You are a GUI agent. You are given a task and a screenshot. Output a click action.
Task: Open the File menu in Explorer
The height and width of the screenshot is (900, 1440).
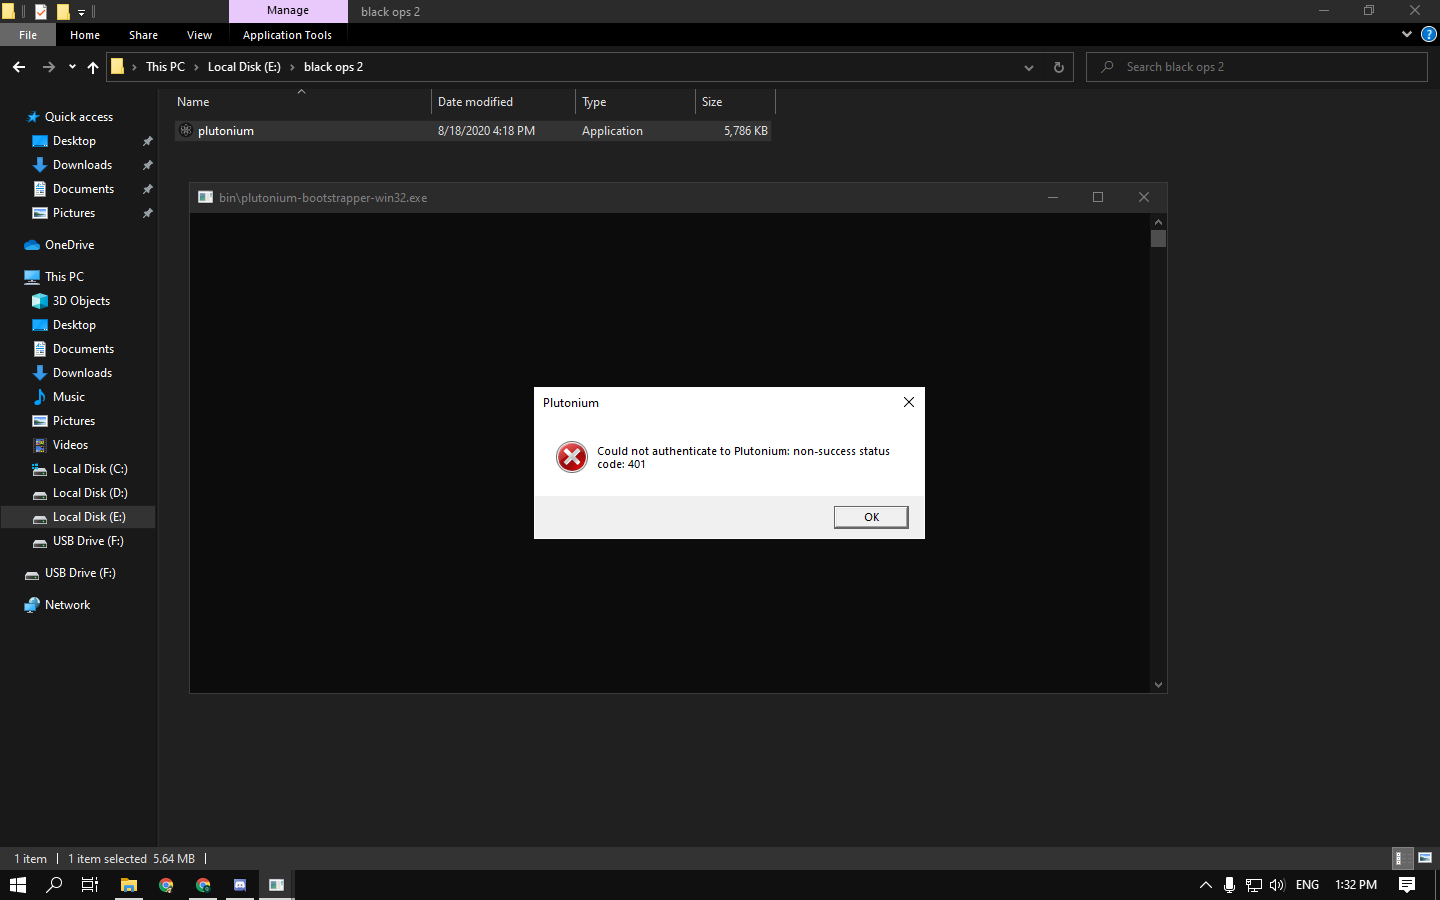(28, 35)
